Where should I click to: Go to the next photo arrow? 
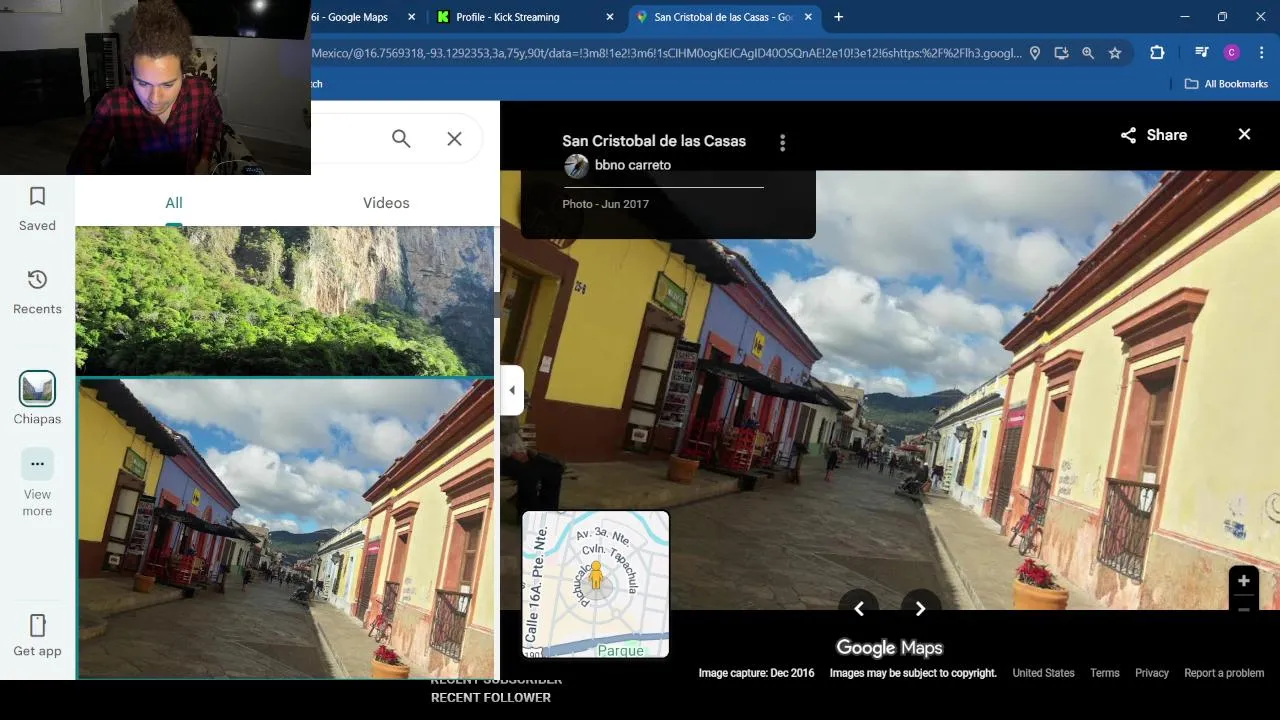[920, 608]
